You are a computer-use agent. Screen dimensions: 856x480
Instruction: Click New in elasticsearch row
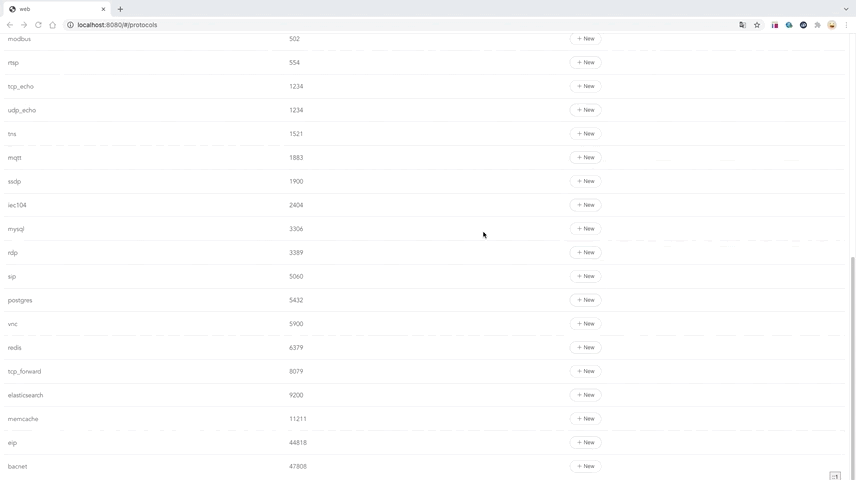585,395
